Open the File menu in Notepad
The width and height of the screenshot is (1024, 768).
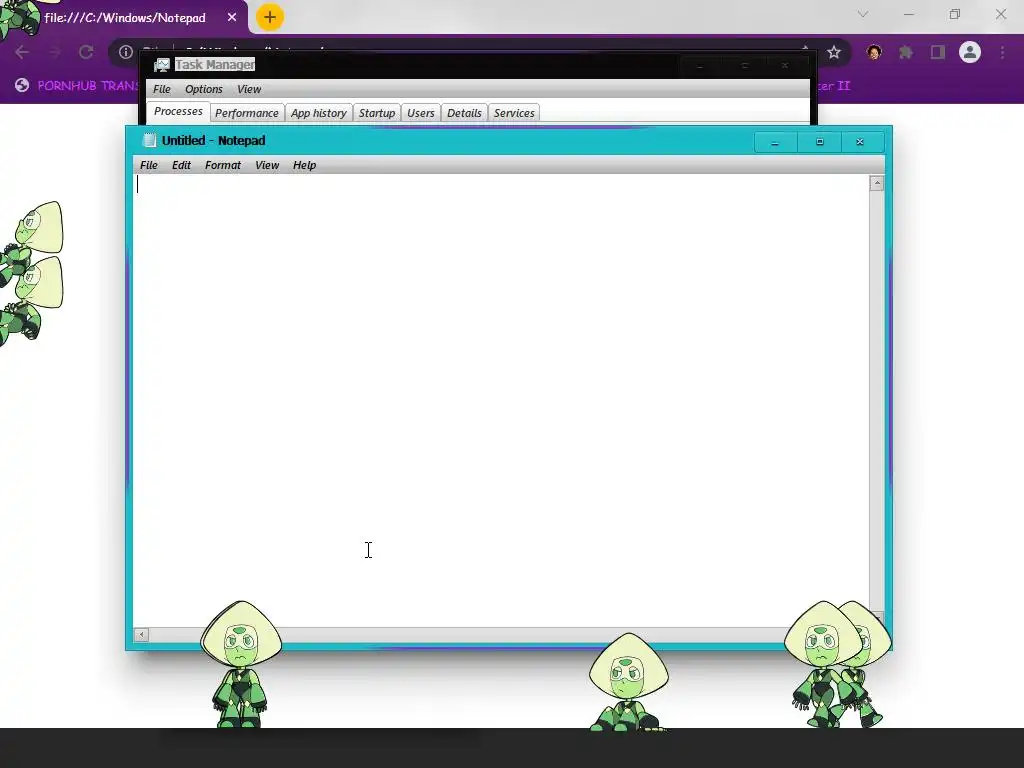(x=149, y=165)
